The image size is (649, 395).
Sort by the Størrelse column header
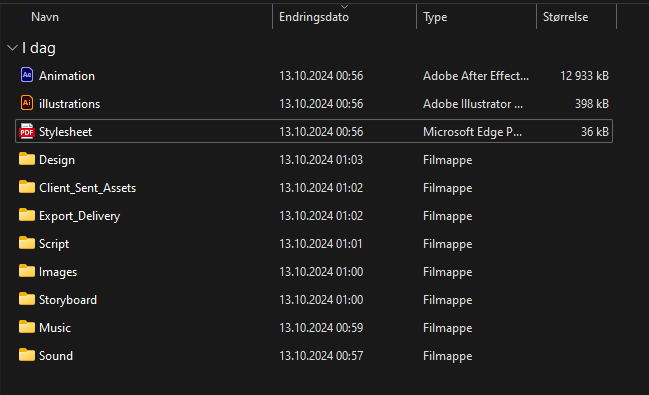[x=565, y=17]
